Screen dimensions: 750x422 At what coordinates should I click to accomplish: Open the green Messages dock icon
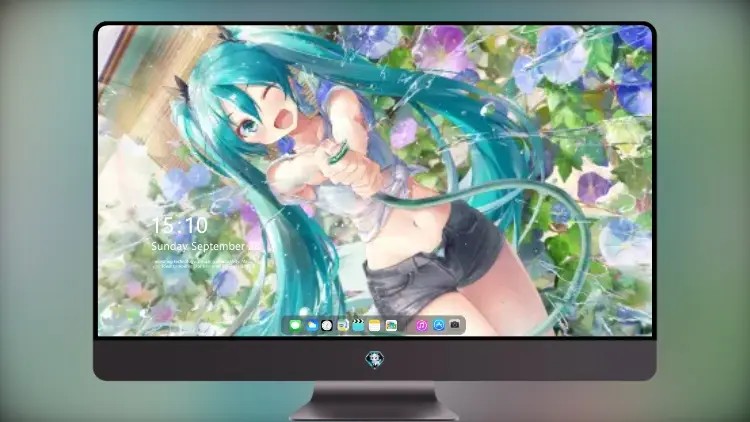tap(296, 326)
